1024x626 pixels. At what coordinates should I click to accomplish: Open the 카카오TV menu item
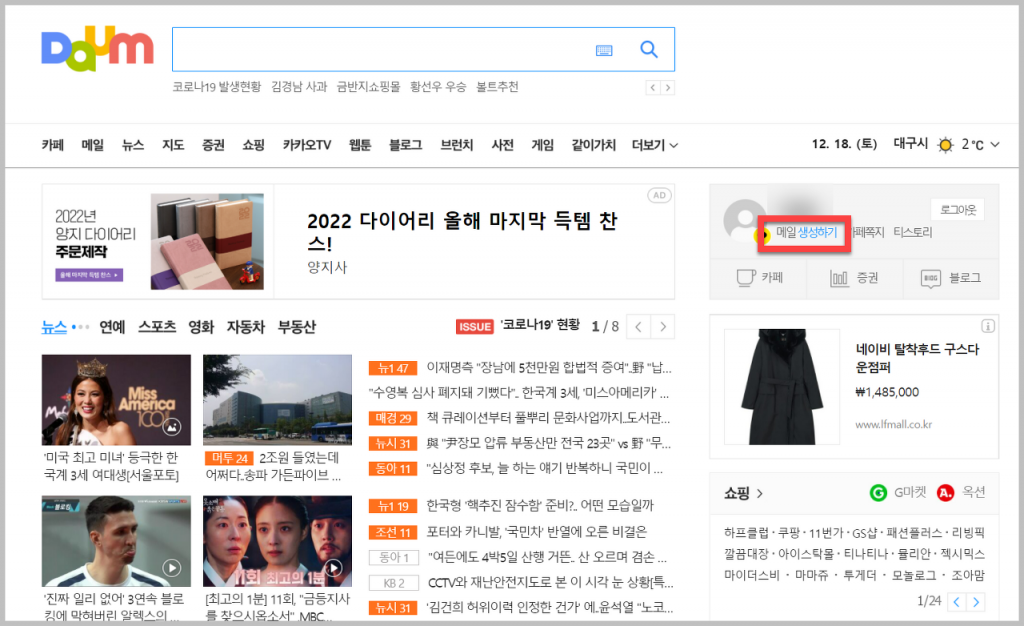pyautogui.click(x=307, y=145)
